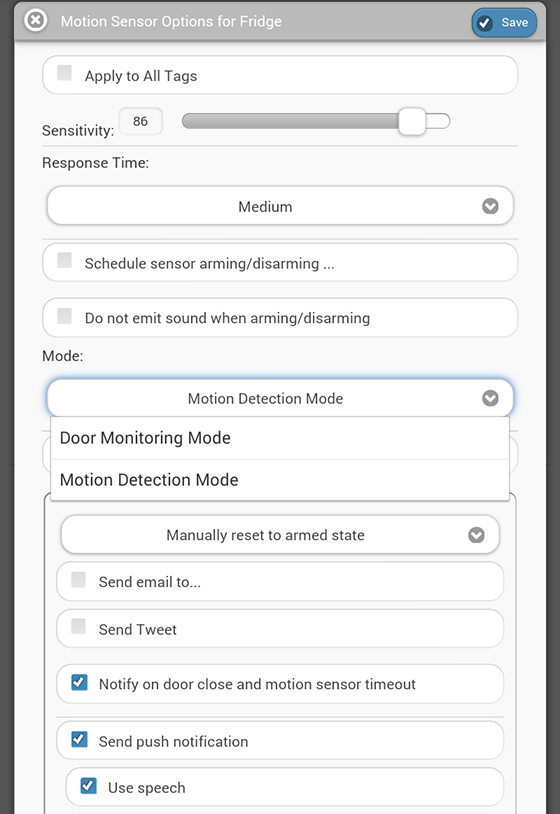This screenshot has width=560, height=814.
Task: Enable the Send email to checkbox
Action: [78, 579]
